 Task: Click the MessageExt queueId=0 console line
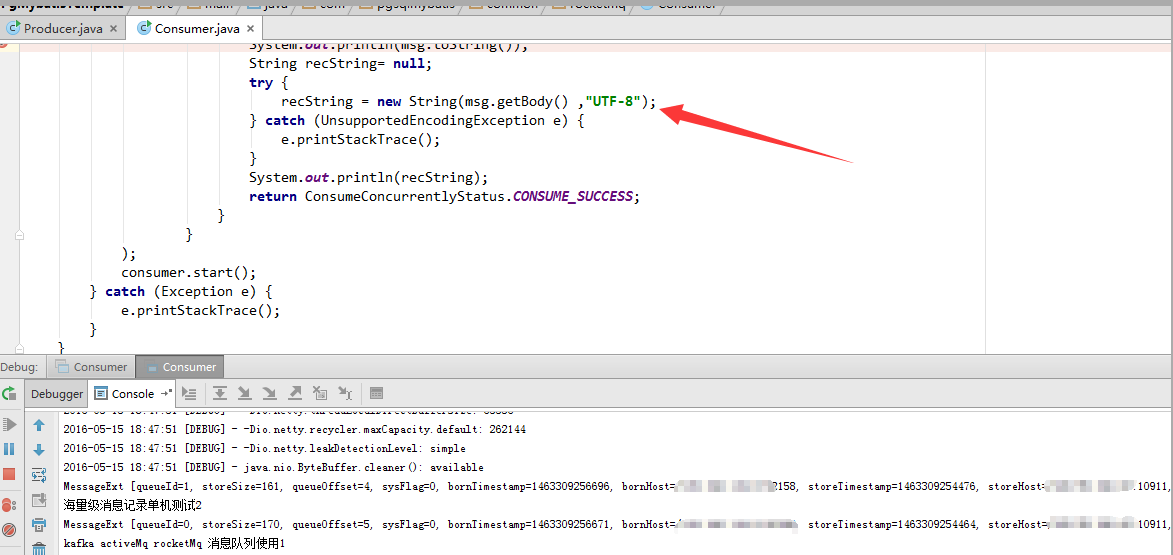click(617, 524)
